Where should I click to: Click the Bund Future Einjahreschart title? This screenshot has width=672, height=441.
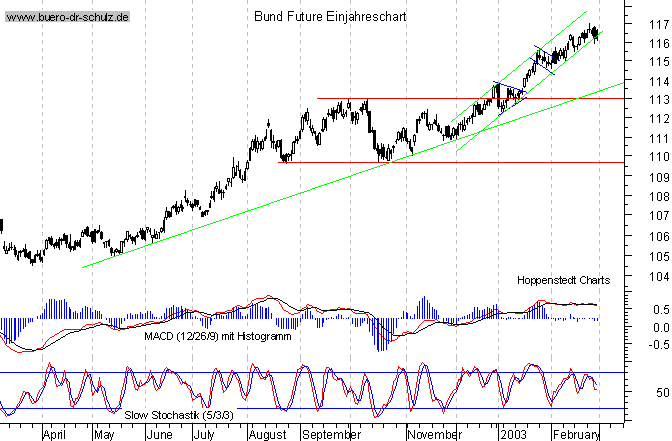(330, 17)
